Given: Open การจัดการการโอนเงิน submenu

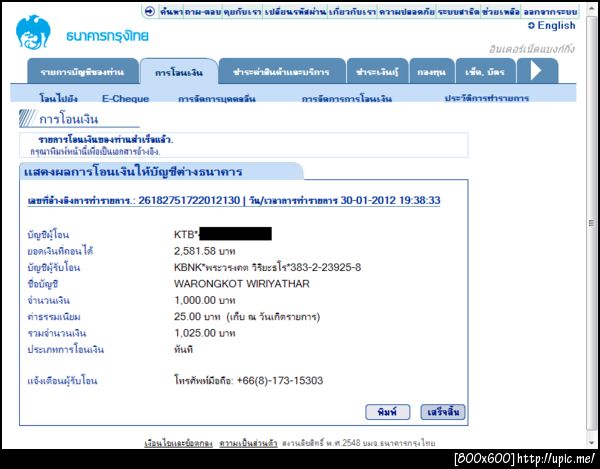Looking at the screenshot, I should (347, 99).
